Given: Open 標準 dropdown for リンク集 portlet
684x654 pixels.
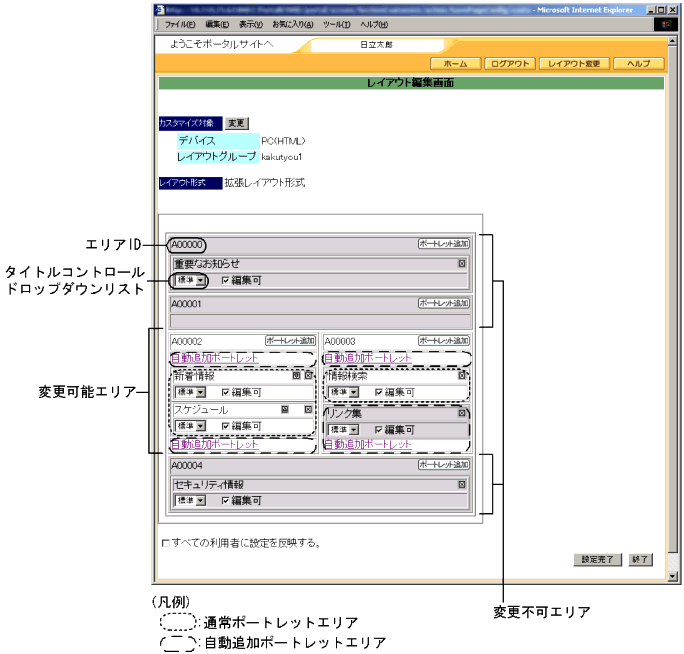Looking at the screenshot, I should click(x=343, y=429).
